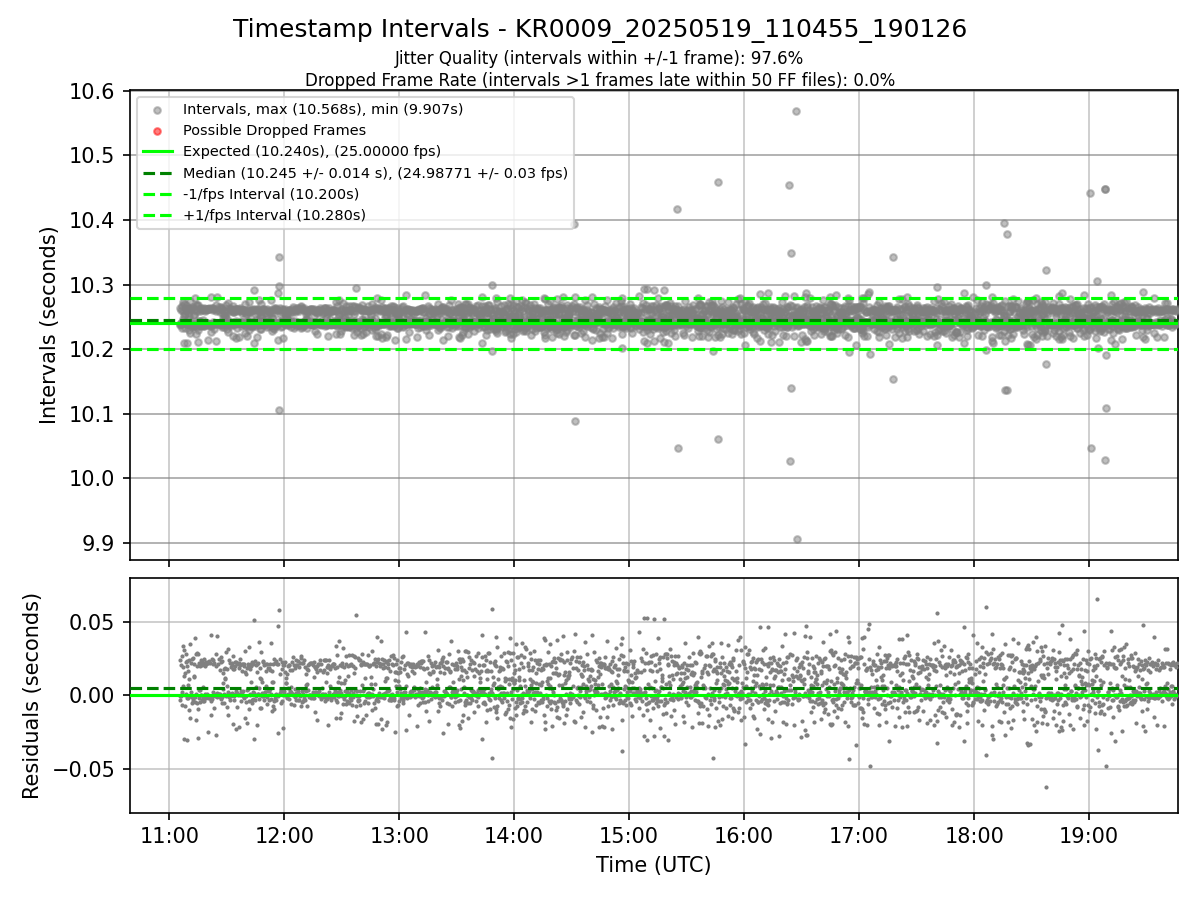Click legend entry 'Possible Dropped Frames'

coord(274,130)
